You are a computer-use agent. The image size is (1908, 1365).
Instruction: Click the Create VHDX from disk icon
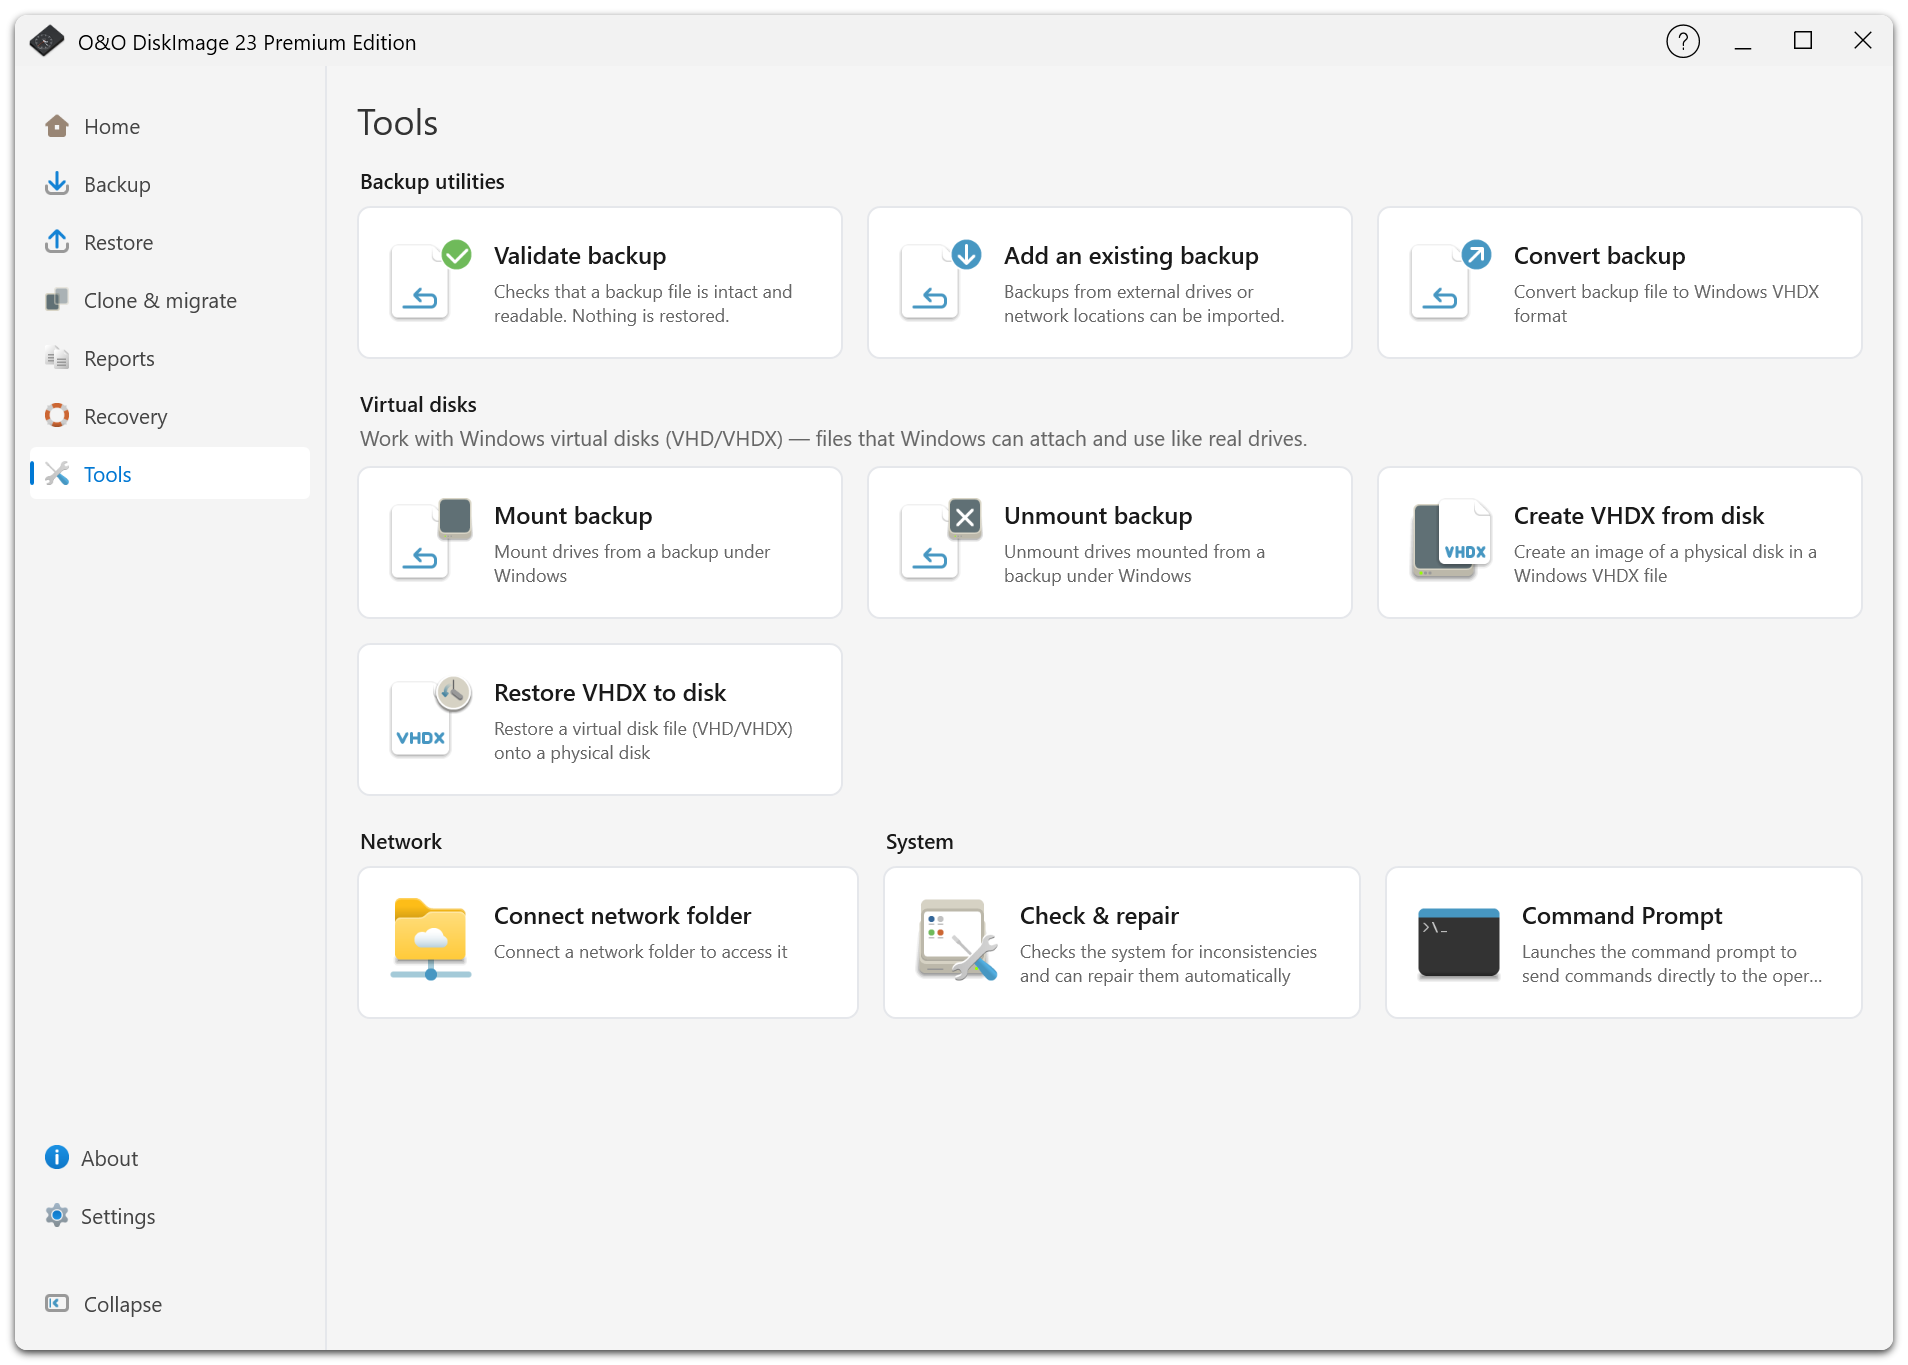[1451, 540]
